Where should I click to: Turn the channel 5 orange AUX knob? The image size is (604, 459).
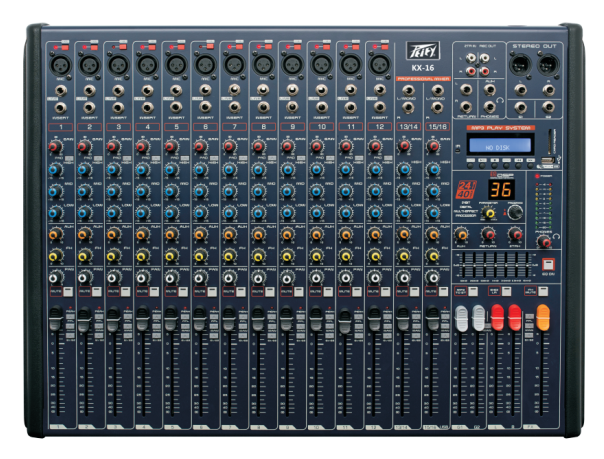coord(171,234)
